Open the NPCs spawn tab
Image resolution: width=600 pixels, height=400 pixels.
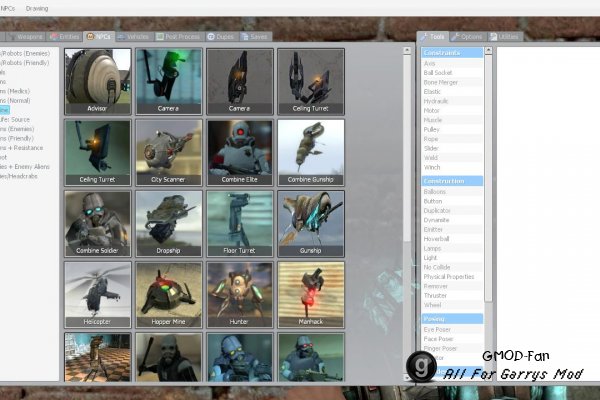coord(99,36)
